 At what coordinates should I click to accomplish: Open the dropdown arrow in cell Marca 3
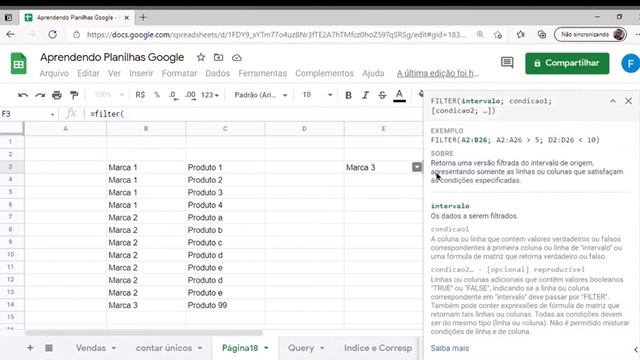pos(417,167)
